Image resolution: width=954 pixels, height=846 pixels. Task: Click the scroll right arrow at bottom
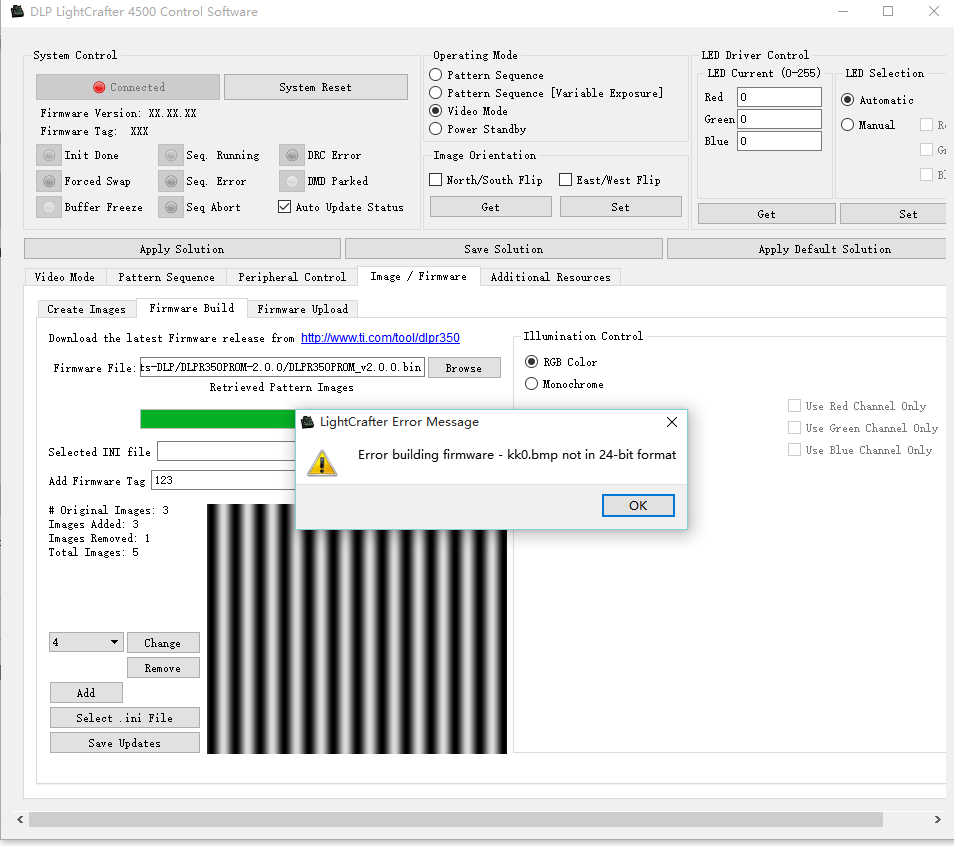(x=938, y=819)
